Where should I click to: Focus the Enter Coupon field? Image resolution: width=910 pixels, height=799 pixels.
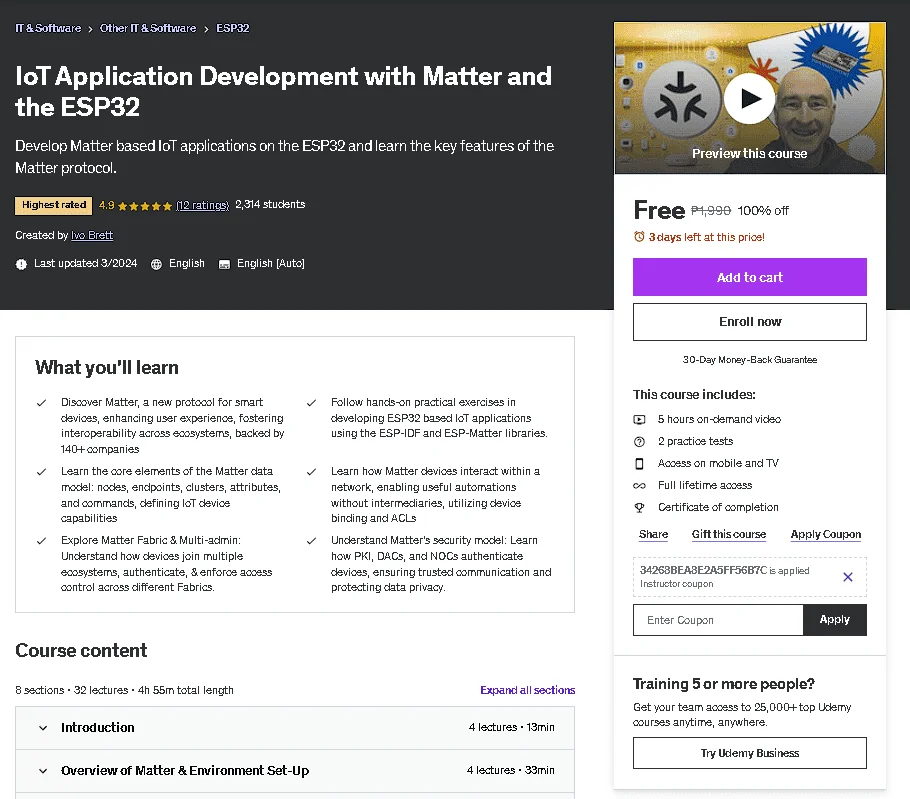(718, 620)
